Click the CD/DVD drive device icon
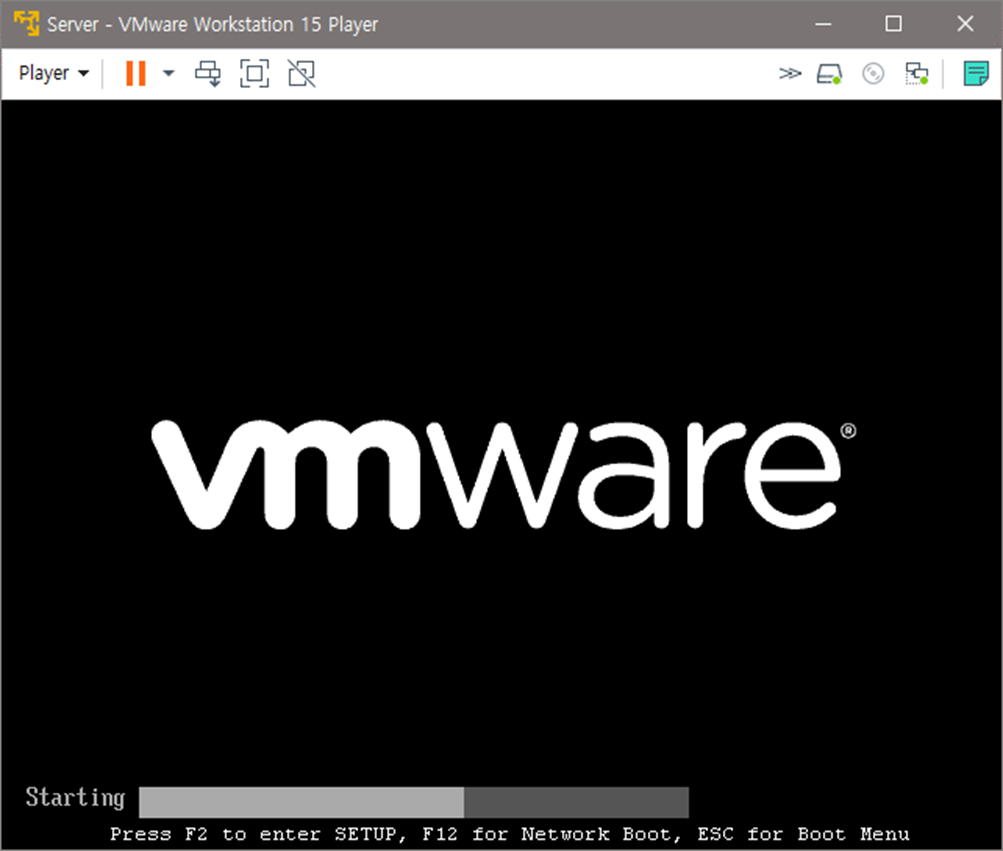 (x=872, y=73)
